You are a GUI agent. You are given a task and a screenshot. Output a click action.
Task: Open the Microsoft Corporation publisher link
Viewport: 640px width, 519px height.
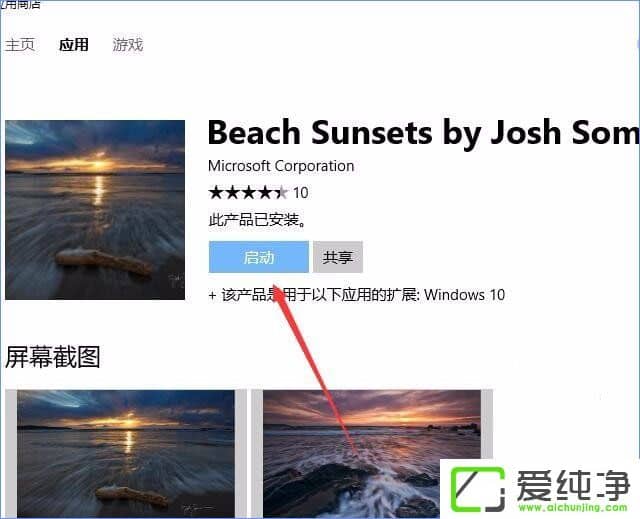point(281,166)
